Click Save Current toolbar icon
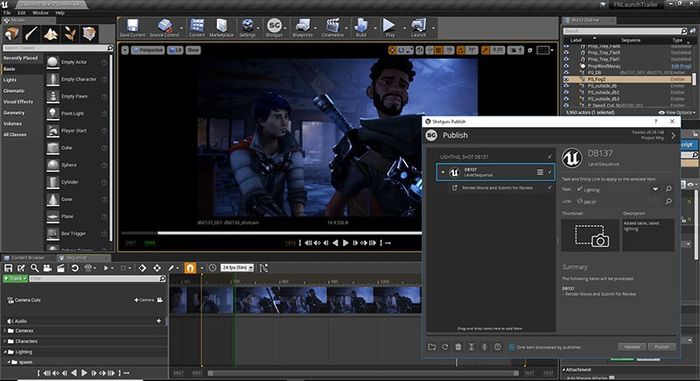700x381 pixels. pyautogui.click(x=132, y=27)
